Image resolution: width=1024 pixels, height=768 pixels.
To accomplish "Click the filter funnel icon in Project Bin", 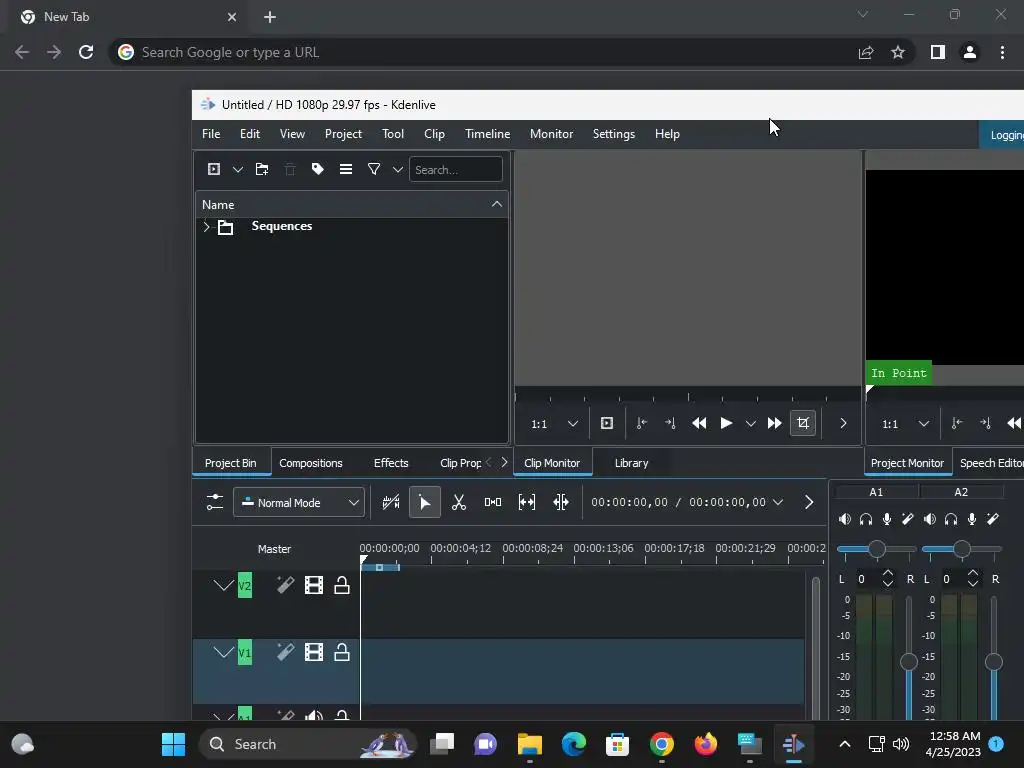I will point(374,169).
